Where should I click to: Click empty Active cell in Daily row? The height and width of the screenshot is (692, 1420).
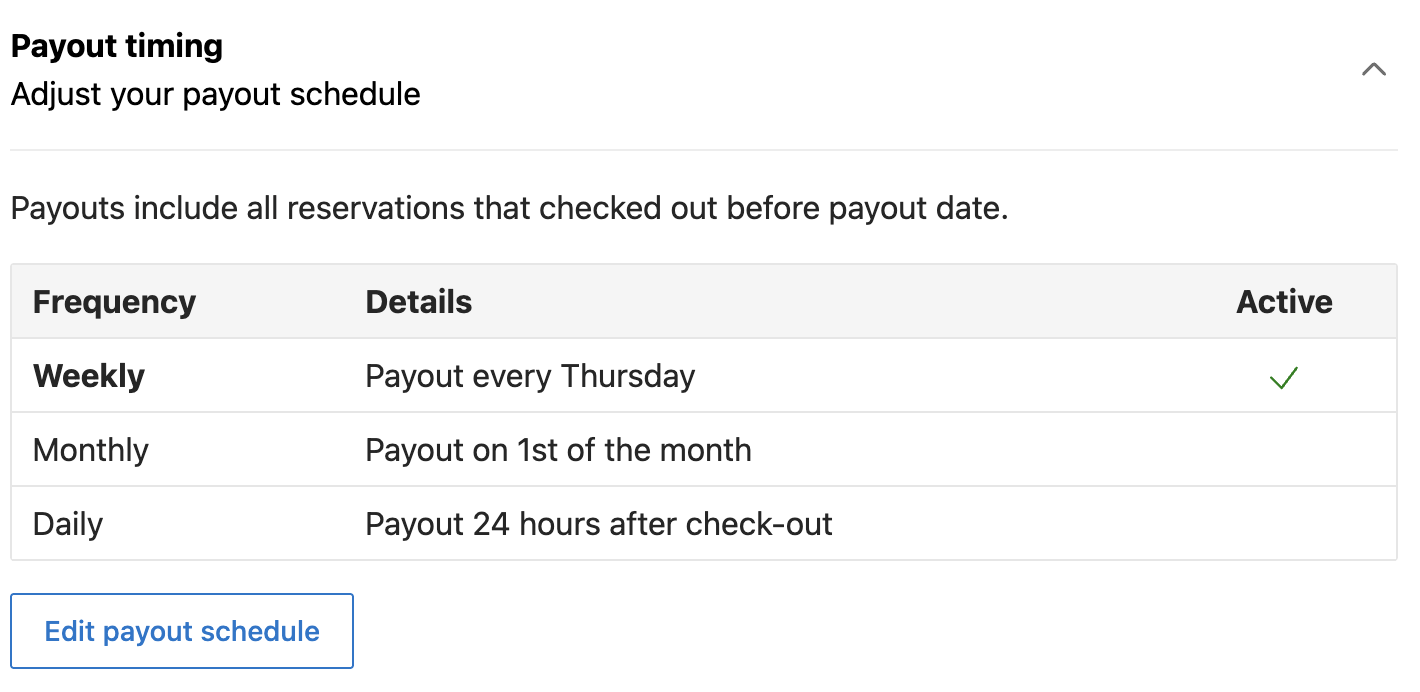[x=1284, y=524]
